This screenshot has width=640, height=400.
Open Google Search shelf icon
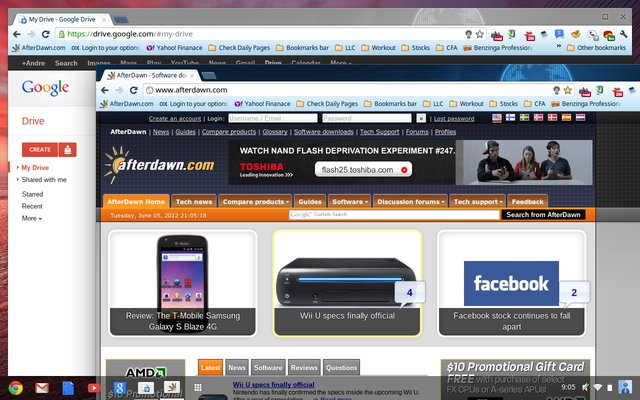pyautogui.click(x=119, y=387)
